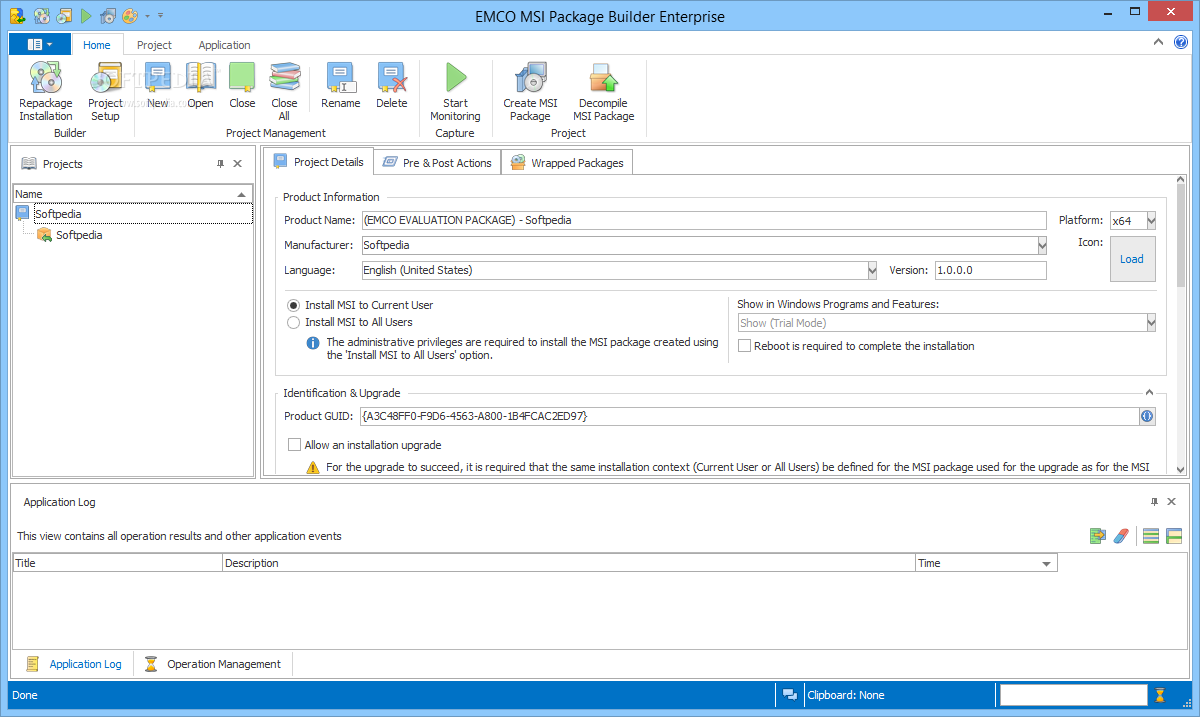Open the Language dropdown
This screenshot has width=1200, height=717.
click(872, 270)
